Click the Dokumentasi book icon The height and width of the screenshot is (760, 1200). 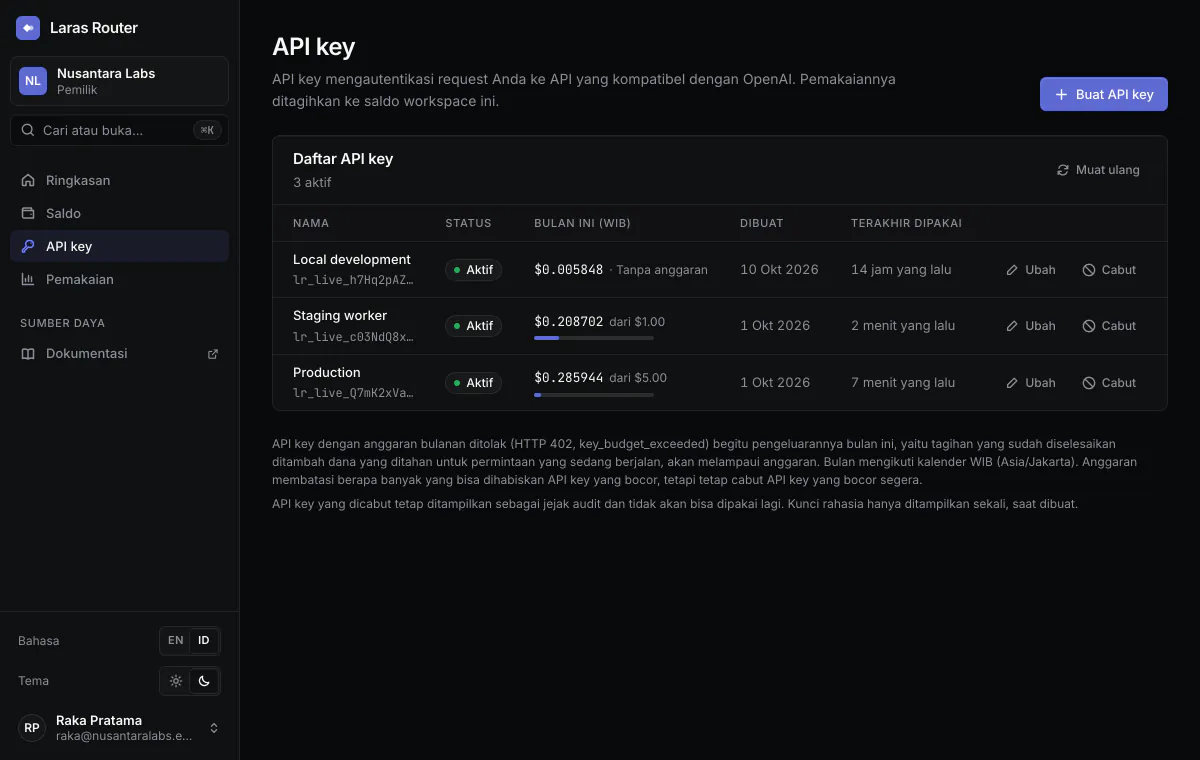28,353
